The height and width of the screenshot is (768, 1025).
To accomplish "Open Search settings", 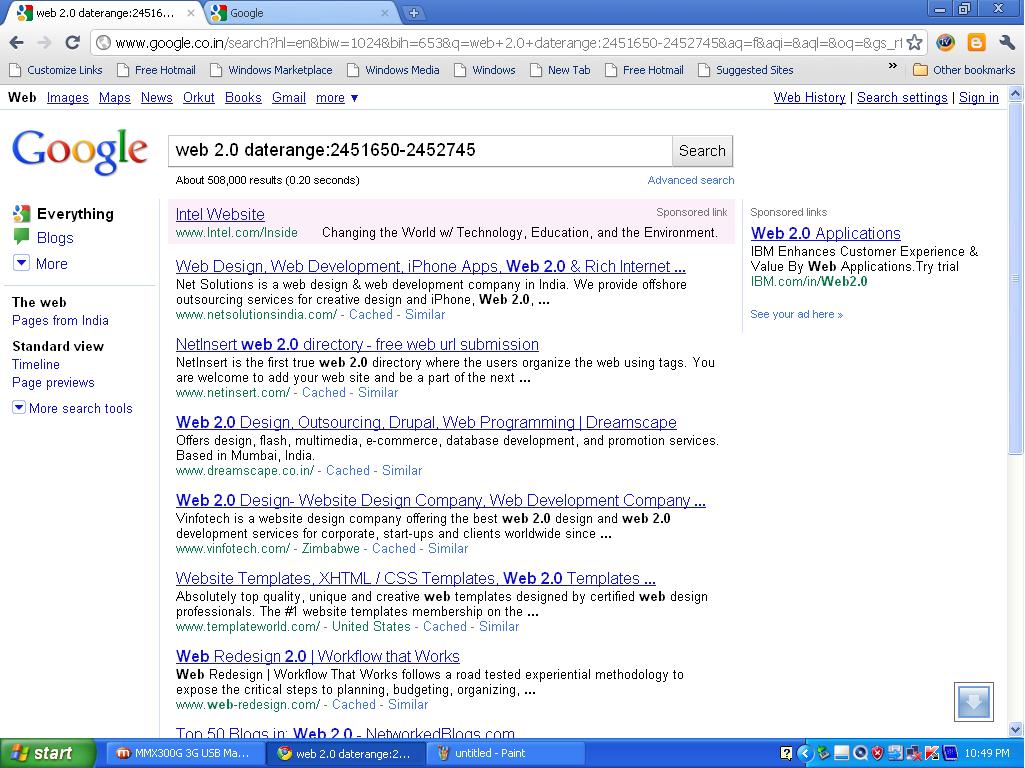I will pyautogui.click(x=901, y=97).
